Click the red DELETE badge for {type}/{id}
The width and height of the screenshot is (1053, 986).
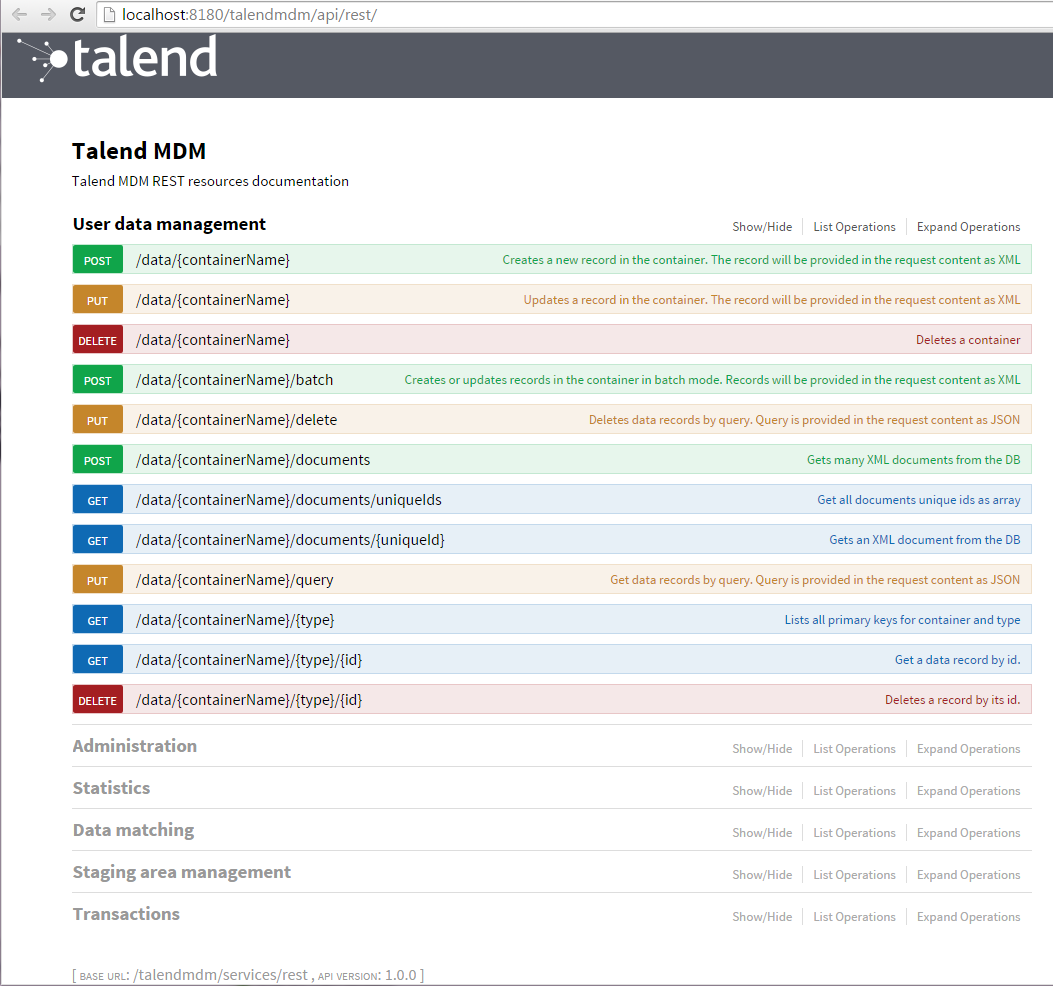(98, 700)
